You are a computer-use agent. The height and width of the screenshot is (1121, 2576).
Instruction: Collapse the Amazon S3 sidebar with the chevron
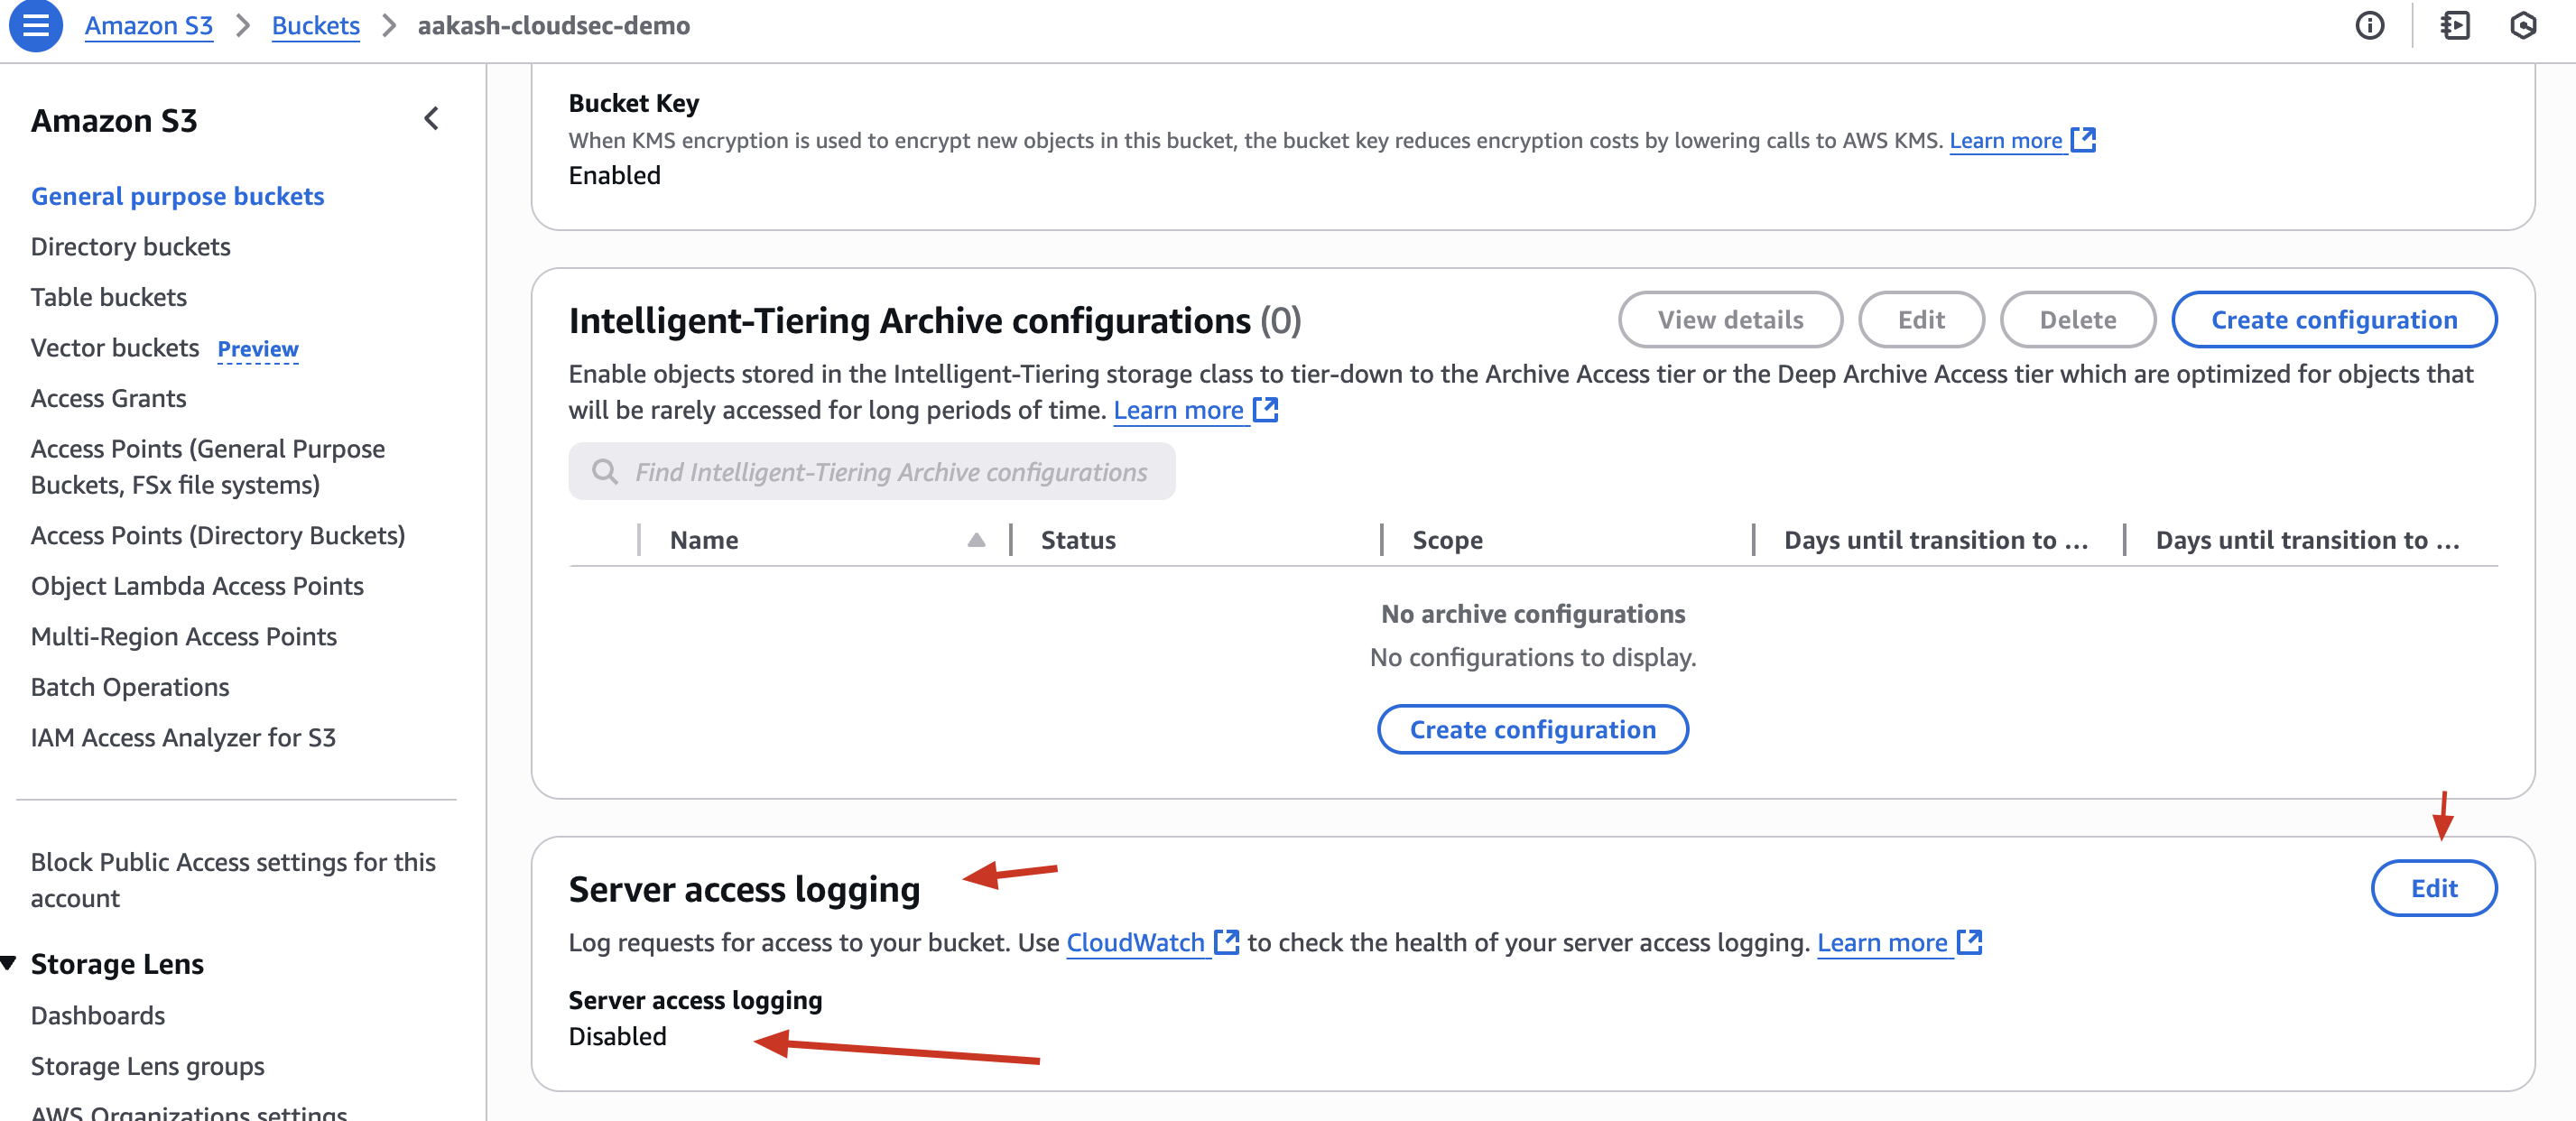431,119
